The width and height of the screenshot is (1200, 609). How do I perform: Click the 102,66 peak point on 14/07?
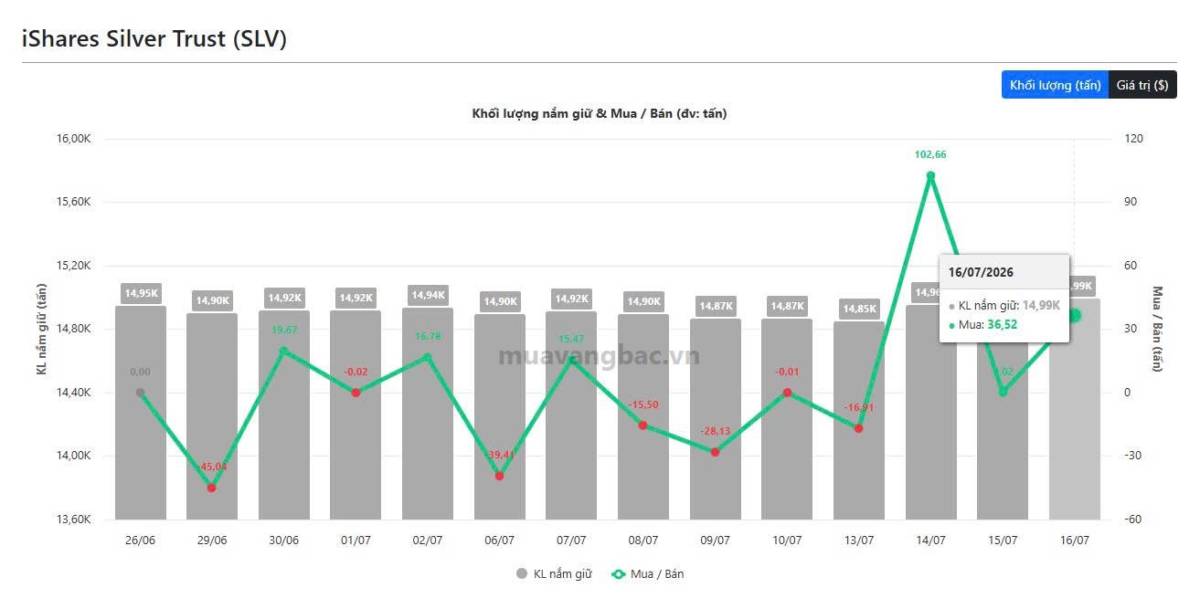pyautogui.click(x=931, y=176)
